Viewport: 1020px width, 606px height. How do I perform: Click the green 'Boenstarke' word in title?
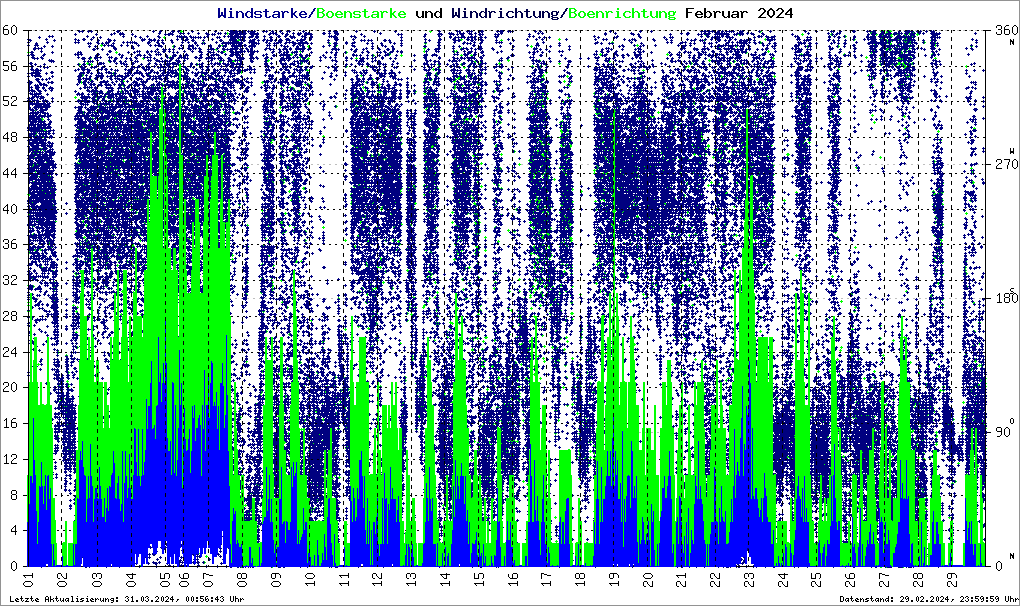pyautogui.click(x=361, y=14)
